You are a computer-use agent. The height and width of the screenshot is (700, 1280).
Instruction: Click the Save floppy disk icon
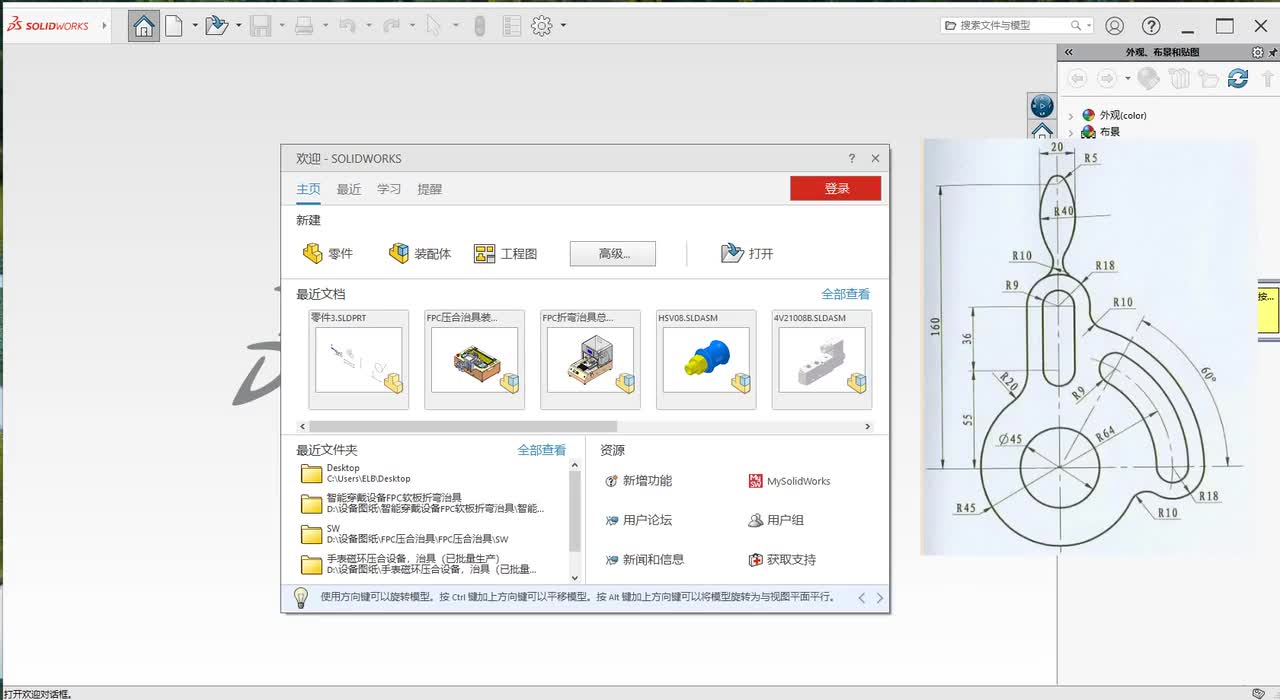(x=261, y=26)
